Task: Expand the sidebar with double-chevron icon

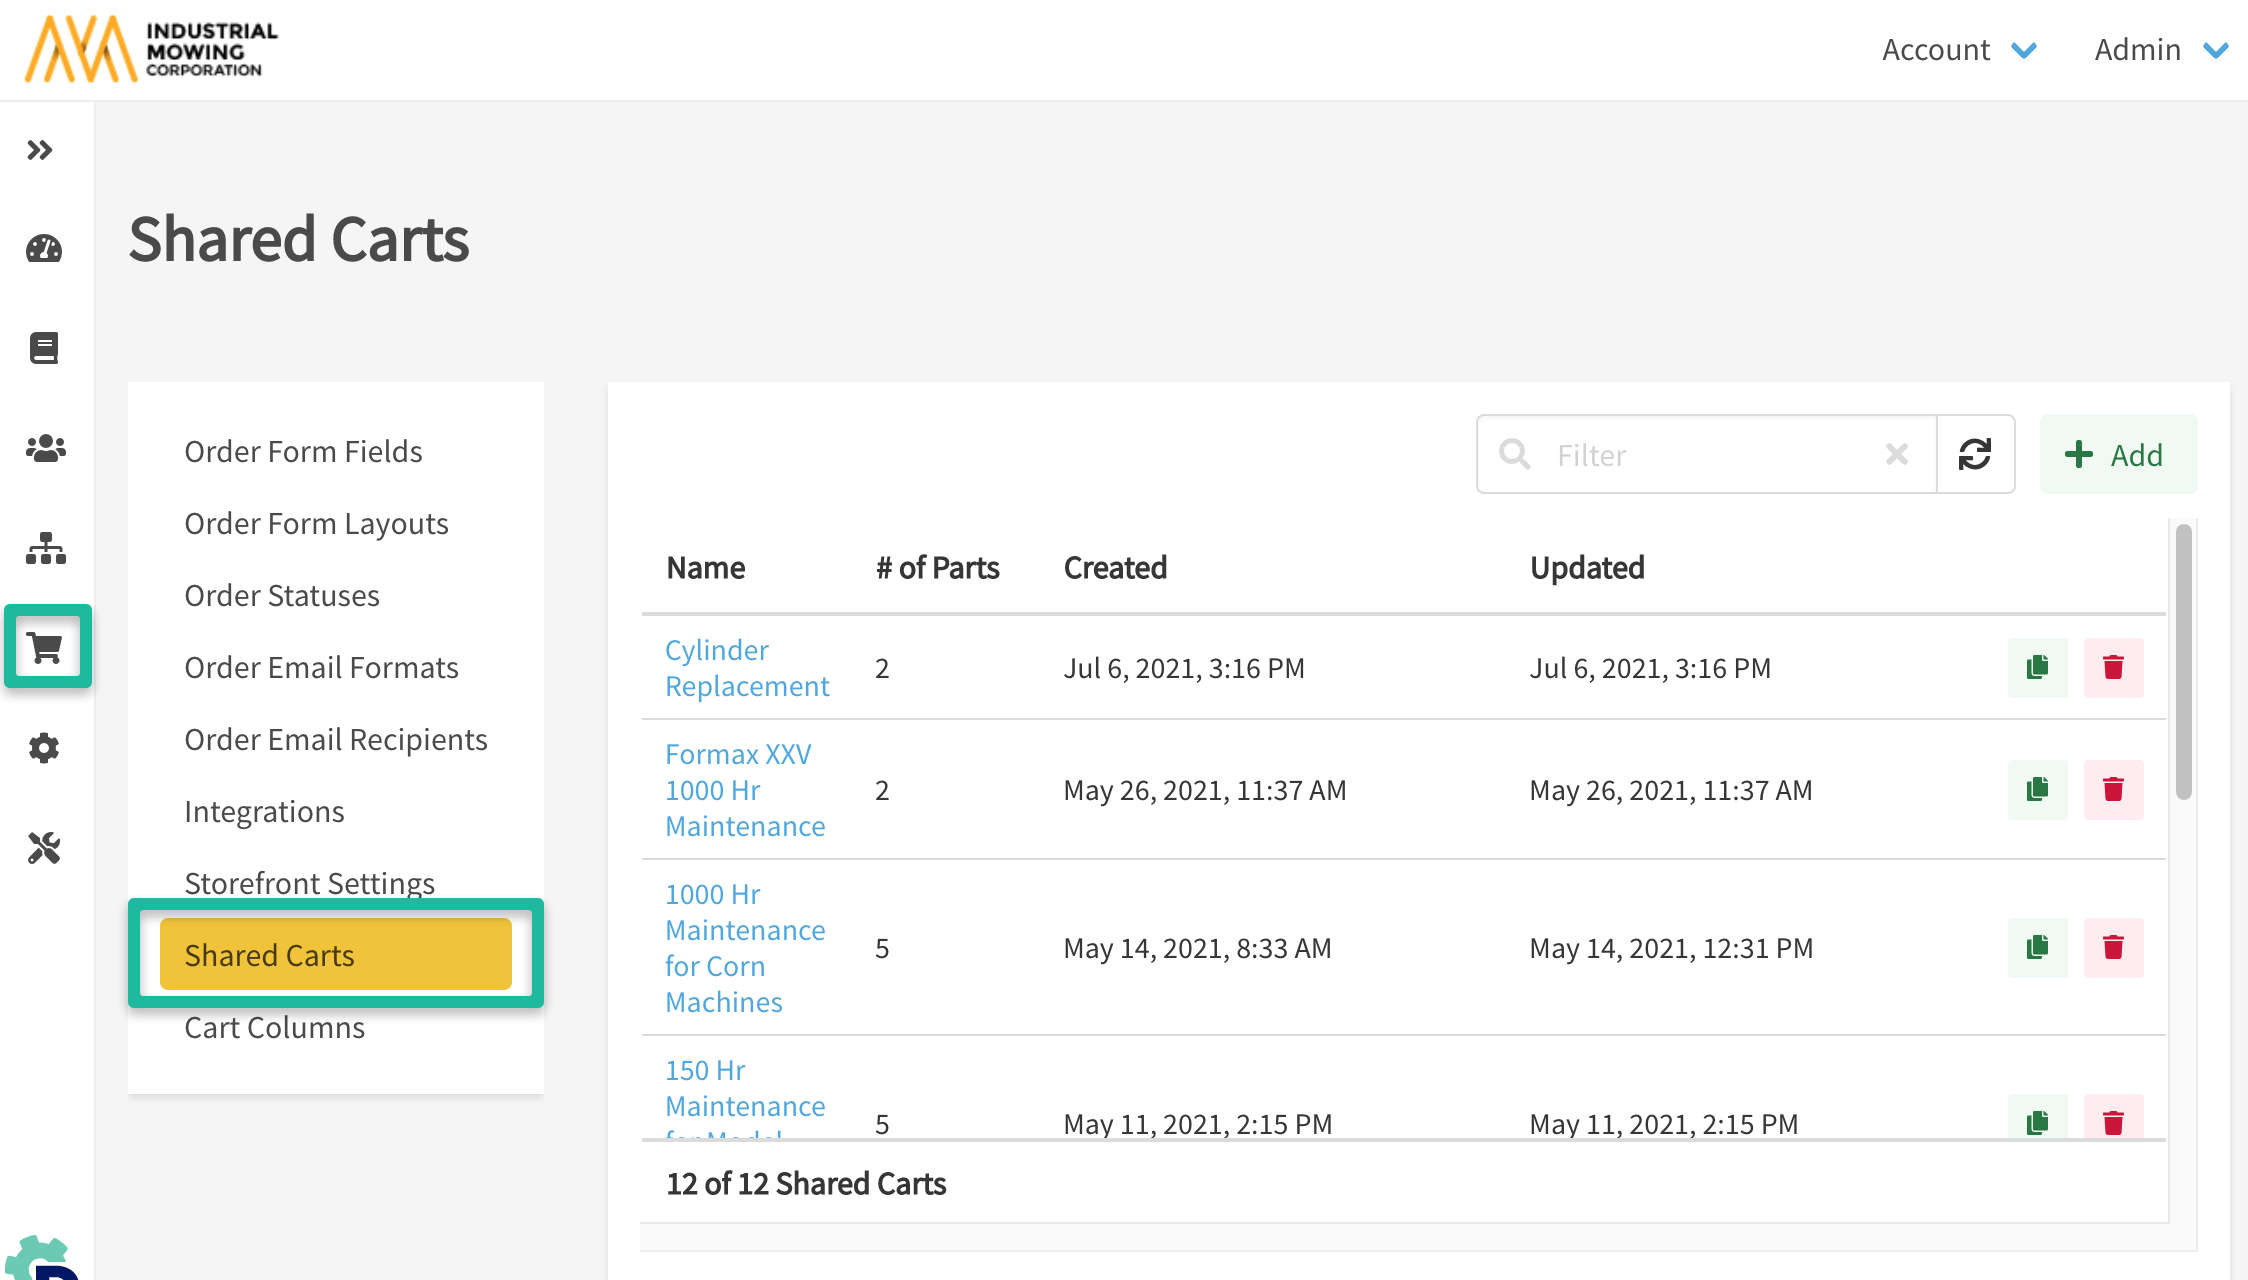Action: (40, 150)
